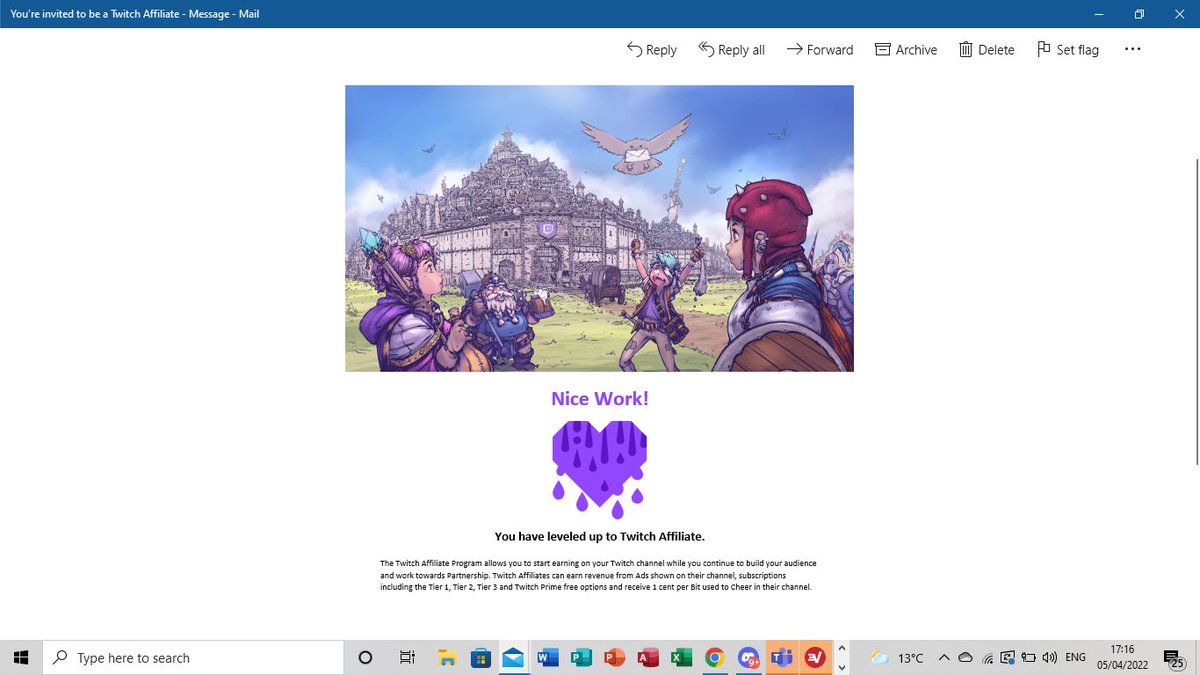
Task: Launch Access from the taskbar
Action: click(647, 658)
